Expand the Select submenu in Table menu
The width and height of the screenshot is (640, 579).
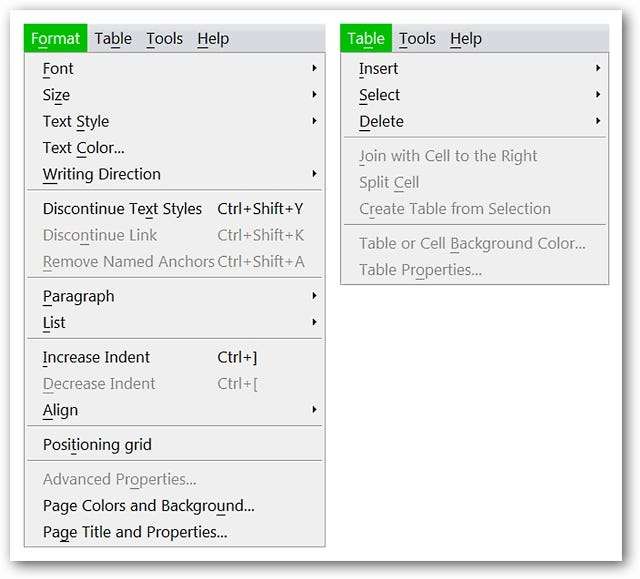[x=379, y=95]
